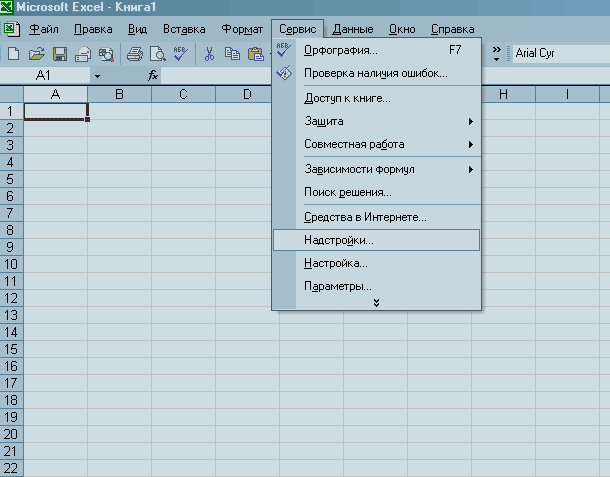The width and height of the screenshot is (610, 477).
Task: Select row 5 header
Action: point(11,179)
